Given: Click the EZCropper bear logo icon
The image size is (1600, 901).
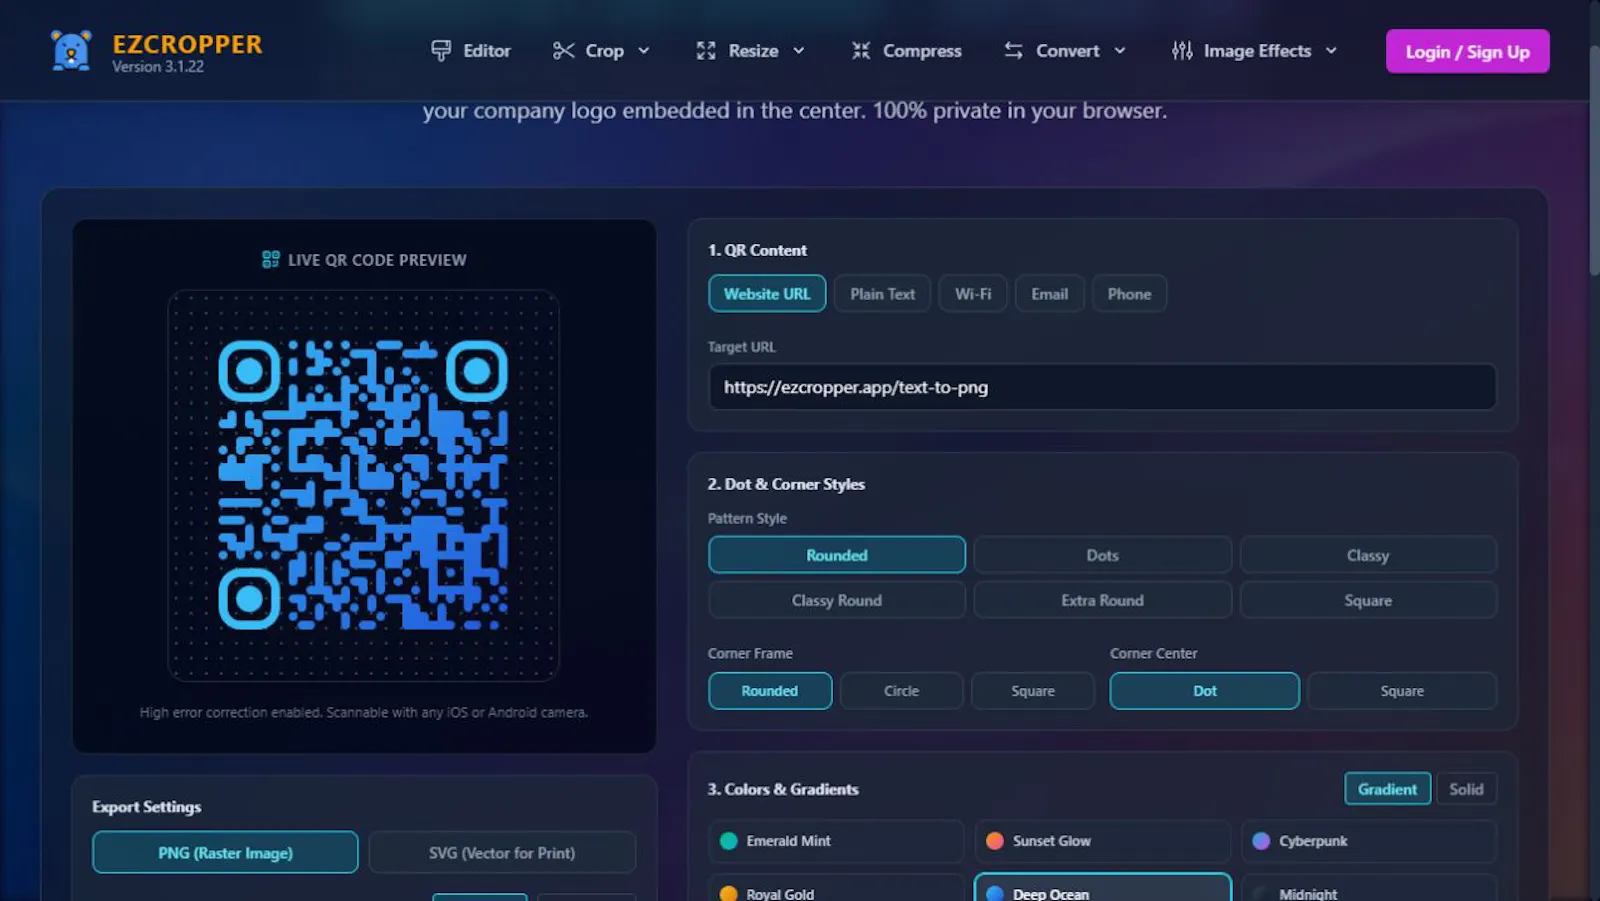Looking at the screenshot, I should 71,51.
